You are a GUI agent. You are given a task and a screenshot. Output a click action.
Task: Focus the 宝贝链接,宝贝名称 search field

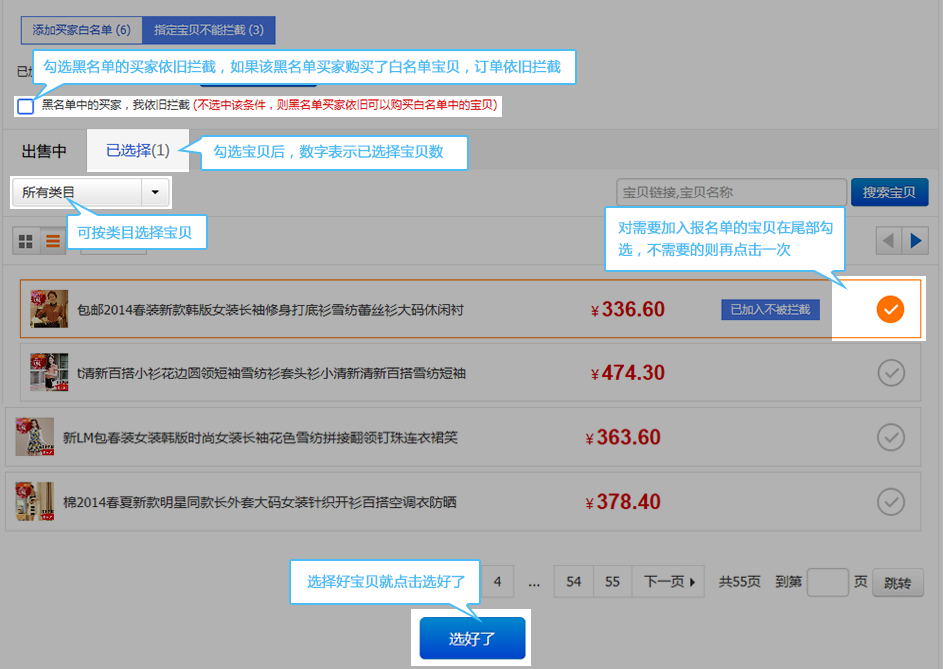point(731,193)
